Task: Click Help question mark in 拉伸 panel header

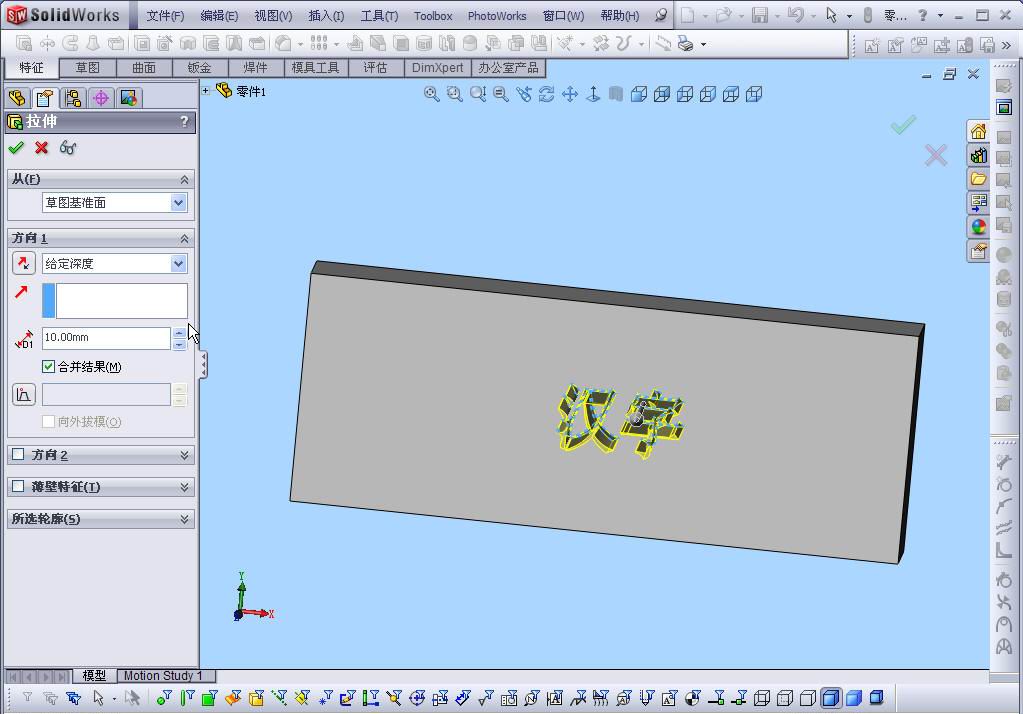Action: tap(184, 121)
